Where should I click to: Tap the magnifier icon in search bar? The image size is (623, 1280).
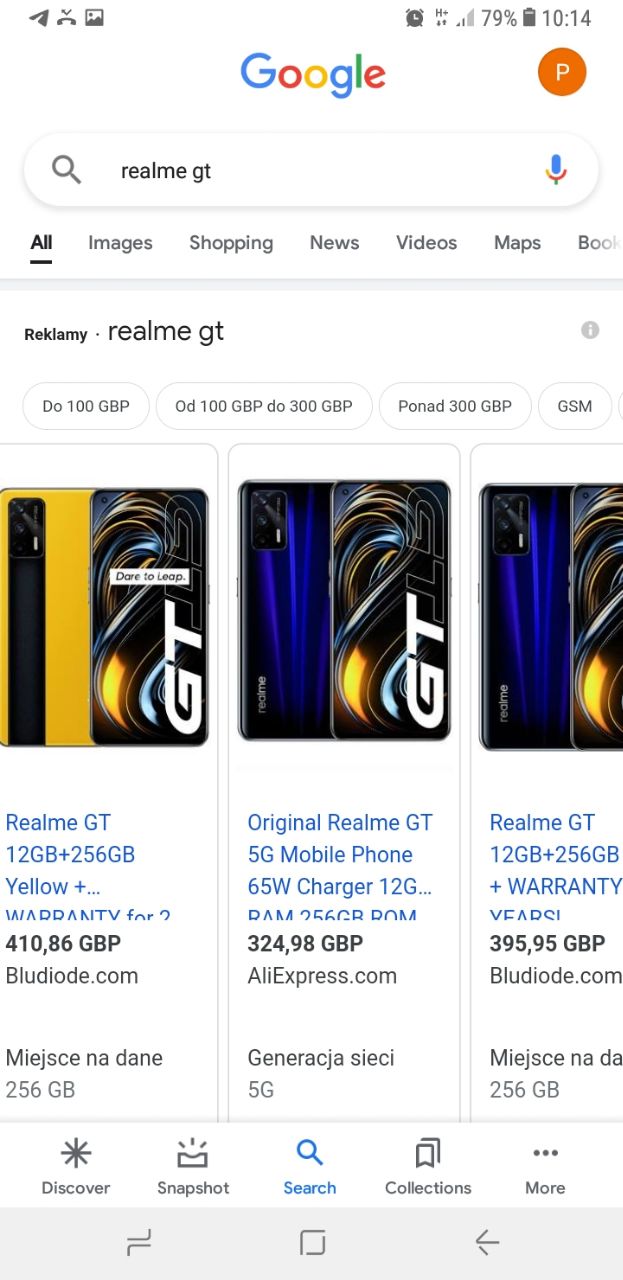(x=66, y=170)
